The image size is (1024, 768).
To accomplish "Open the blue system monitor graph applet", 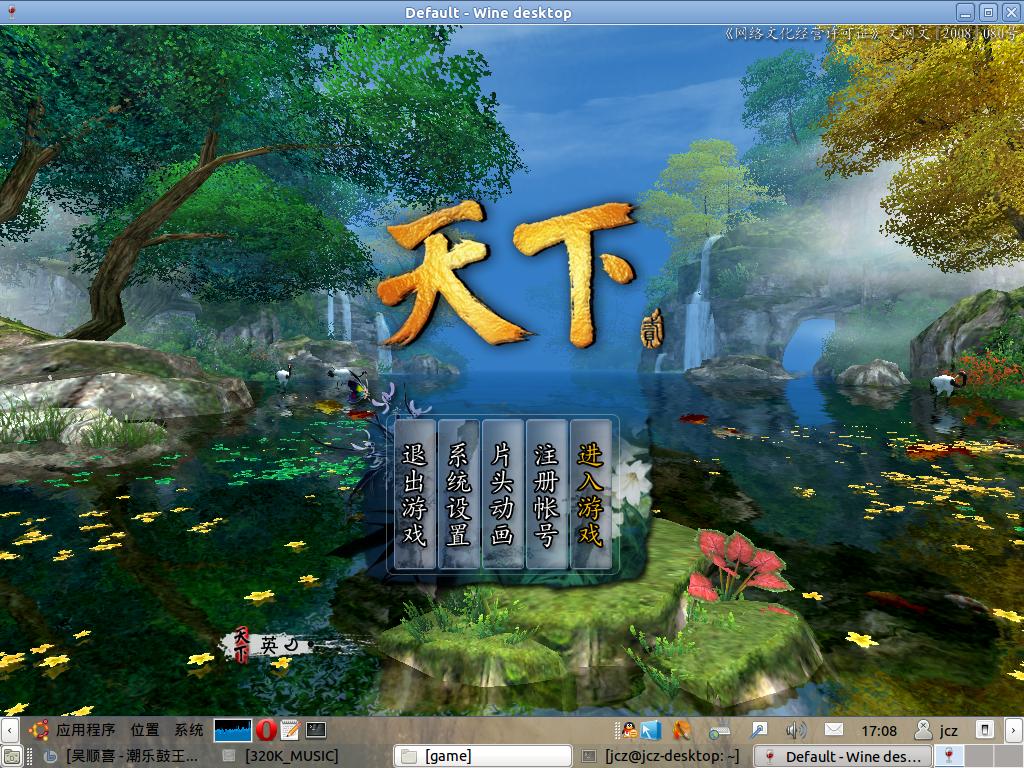I will [x=233, y=730].
